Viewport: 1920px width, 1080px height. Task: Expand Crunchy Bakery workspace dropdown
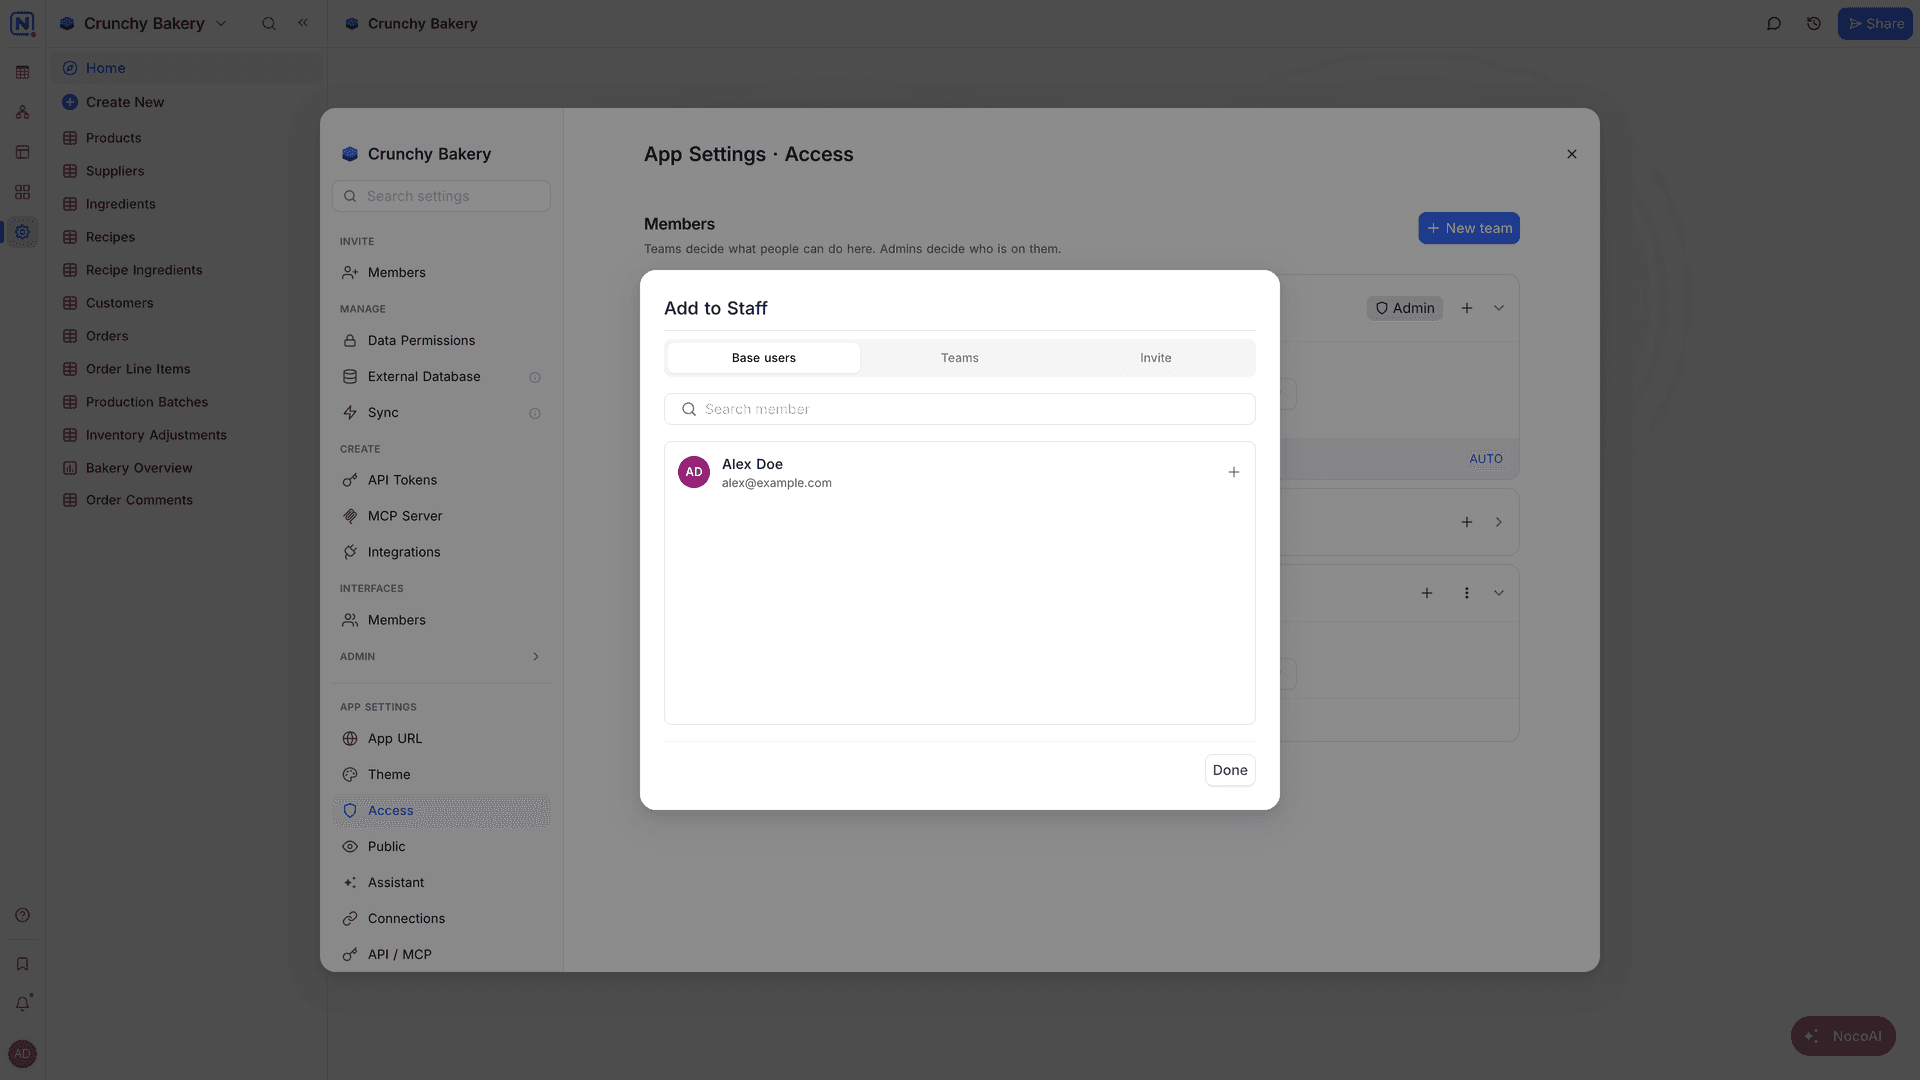[x=221, y=23]
